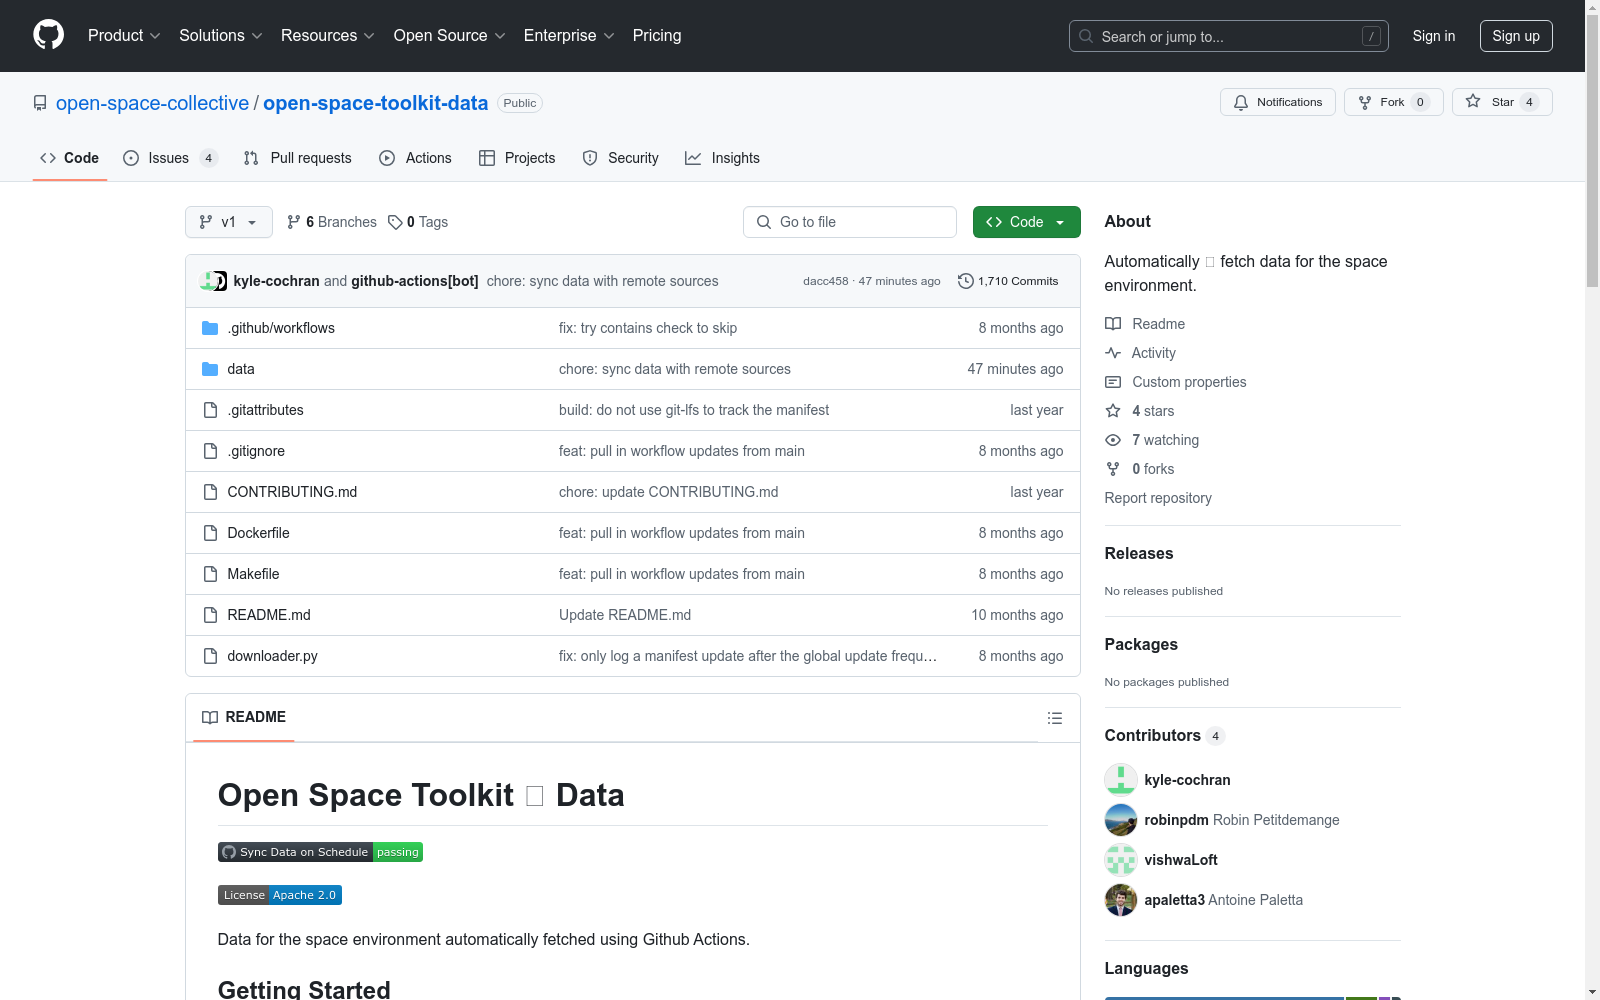The image size is (1600, 1000).
Task: Expand the Product menu
Action: coord(124,36)
